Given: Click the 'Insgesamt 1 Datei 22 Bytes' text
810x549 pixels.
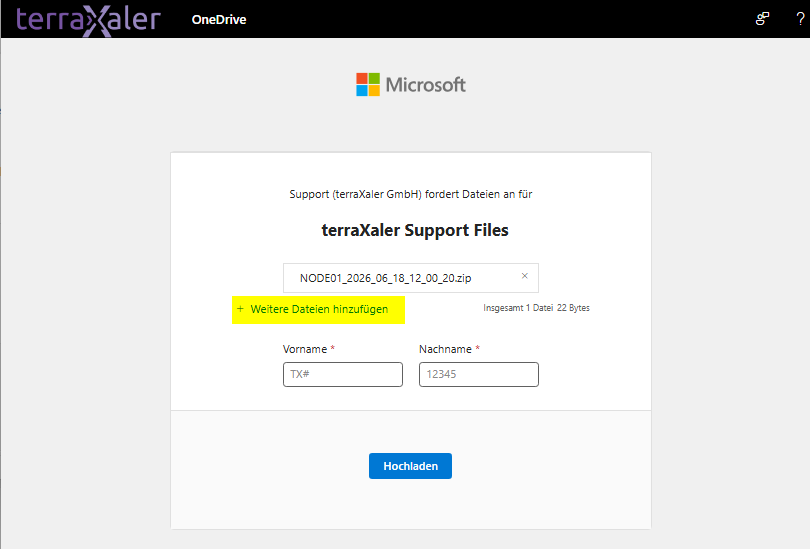Looking at the screenshot, I should [x=536, y=308].
